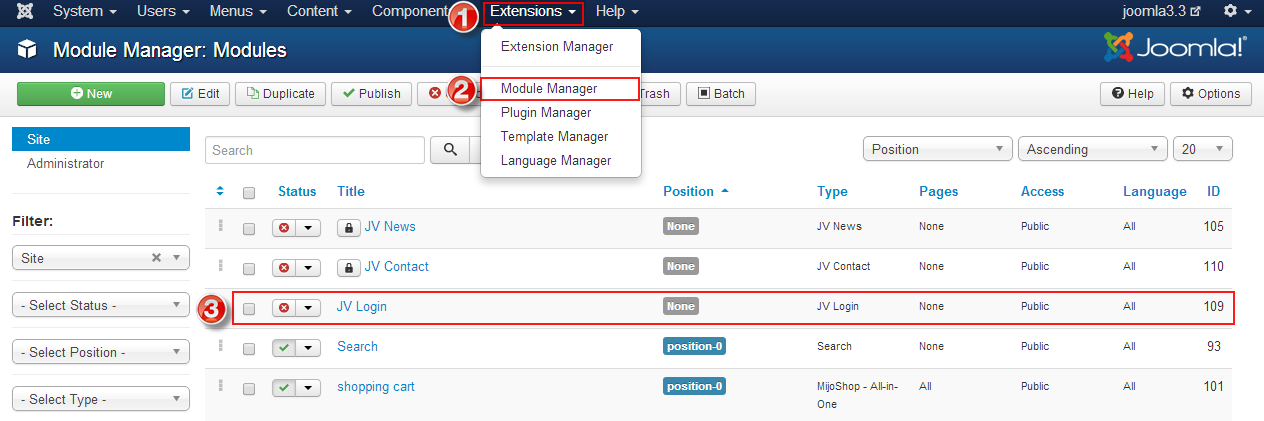This screenshot has width=1264, height=421.
Task: Open the JV Login module link
Action: point(362,307)
